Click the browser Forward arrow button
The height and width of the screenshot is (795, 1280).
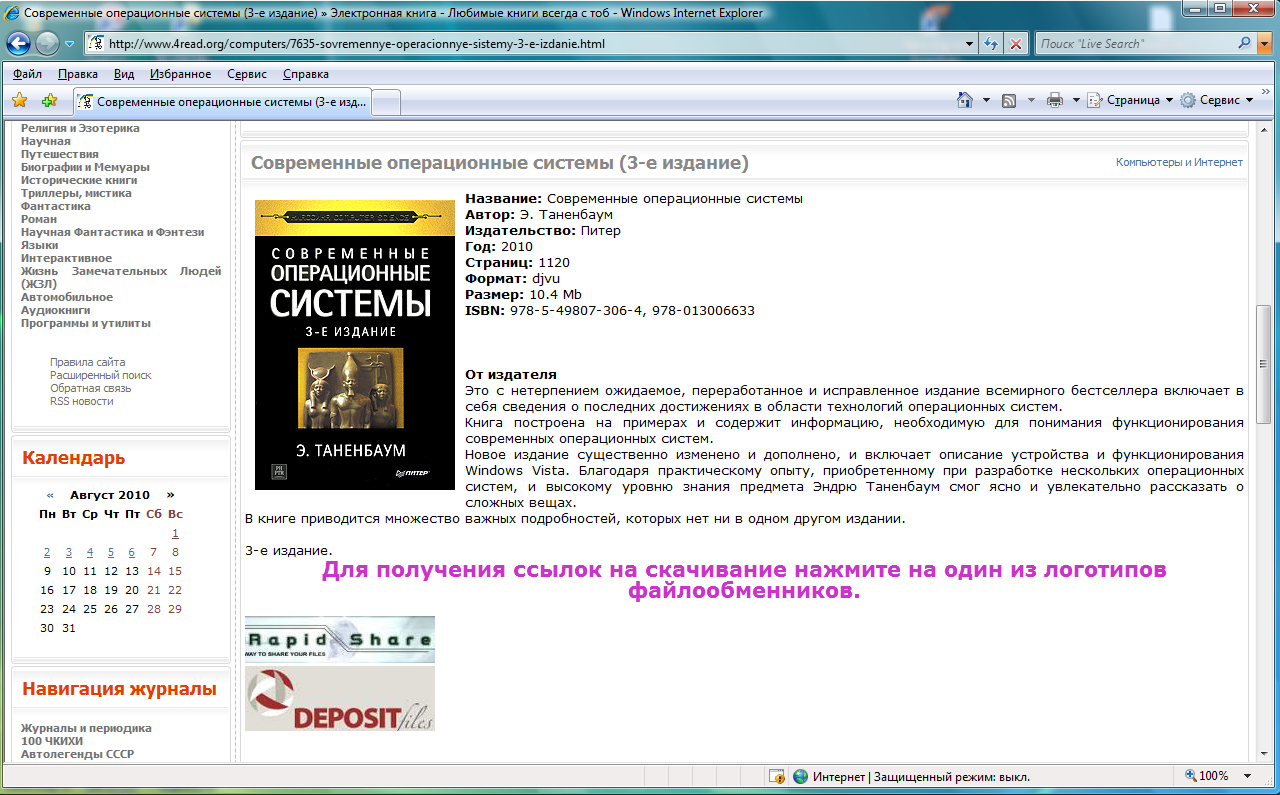47,44
